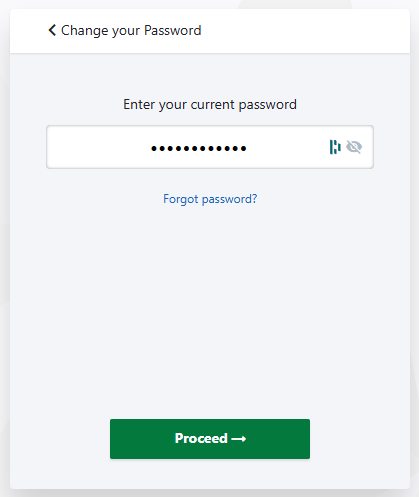Open the password manager autofill icon
Image resolution: width=419 pixels, height=497 pixels.
click(335, 147)
